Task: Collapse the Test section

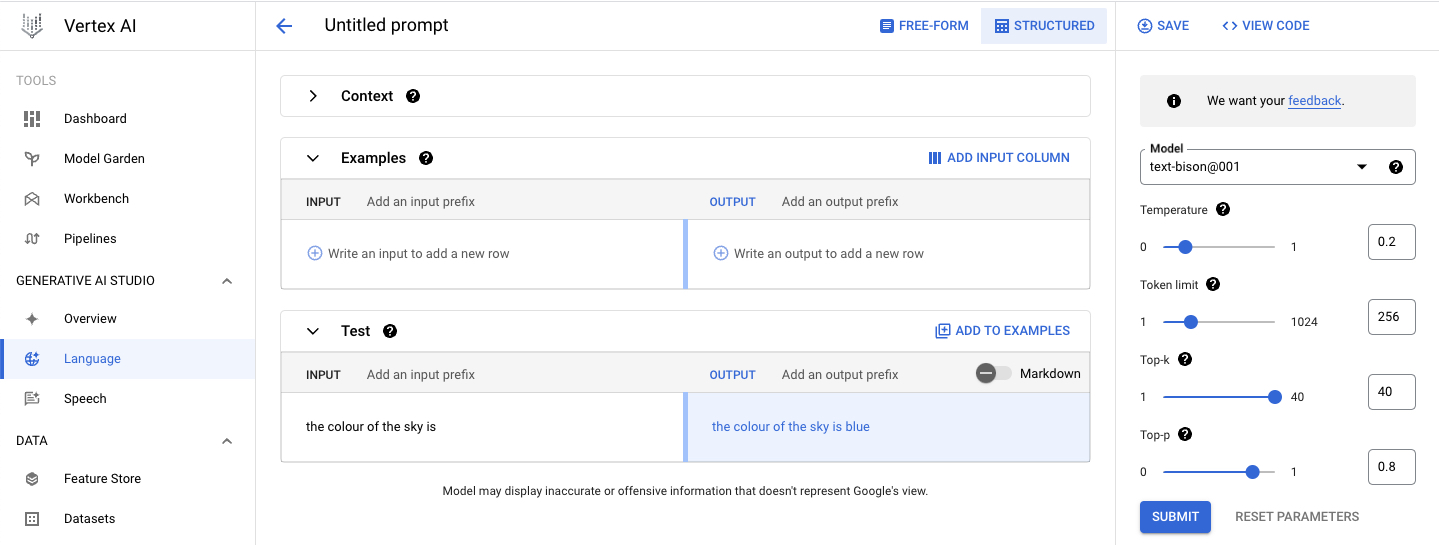Action: coord(313,331)
